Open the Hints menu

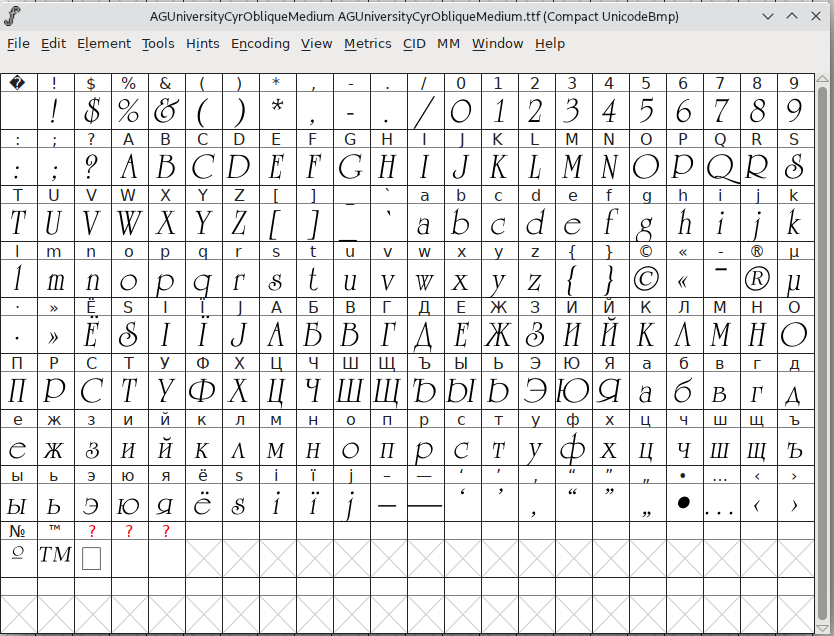click(202, 44)
